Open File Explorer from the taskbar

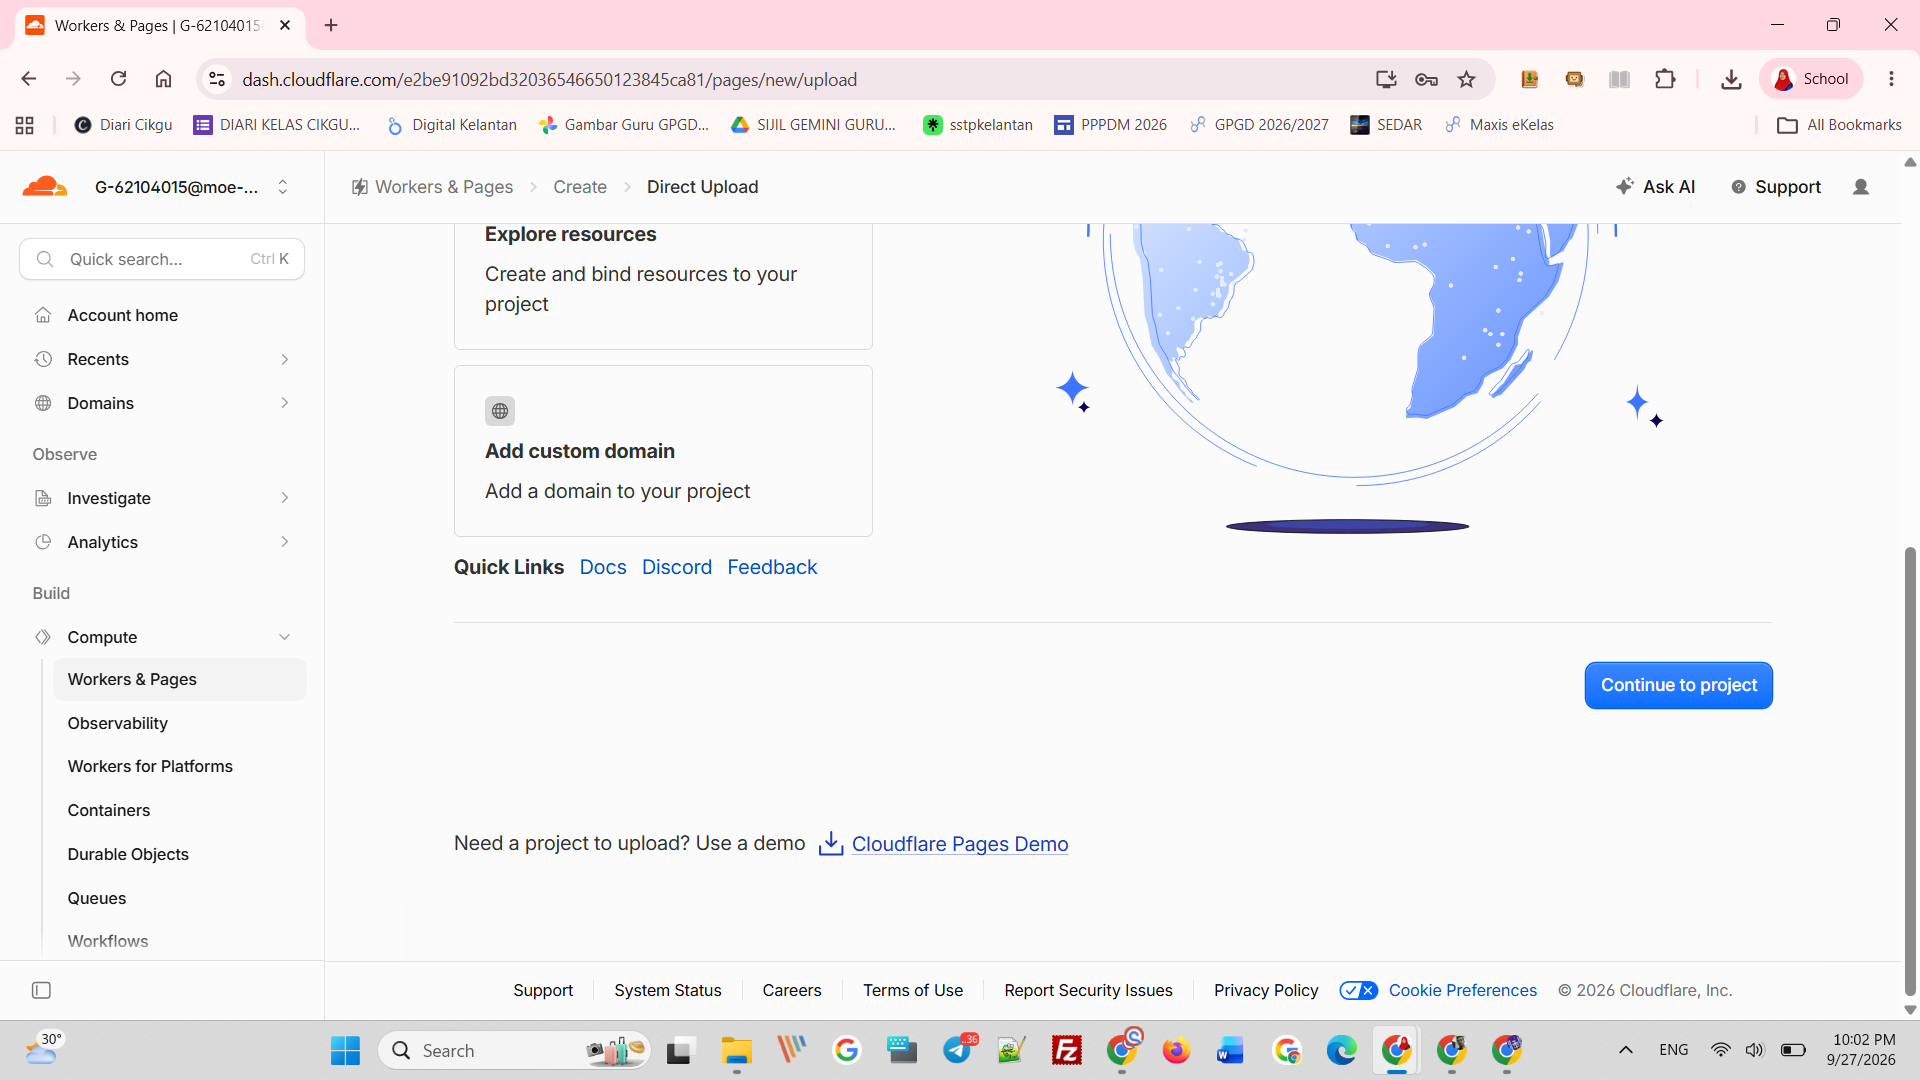[737, 1050]
